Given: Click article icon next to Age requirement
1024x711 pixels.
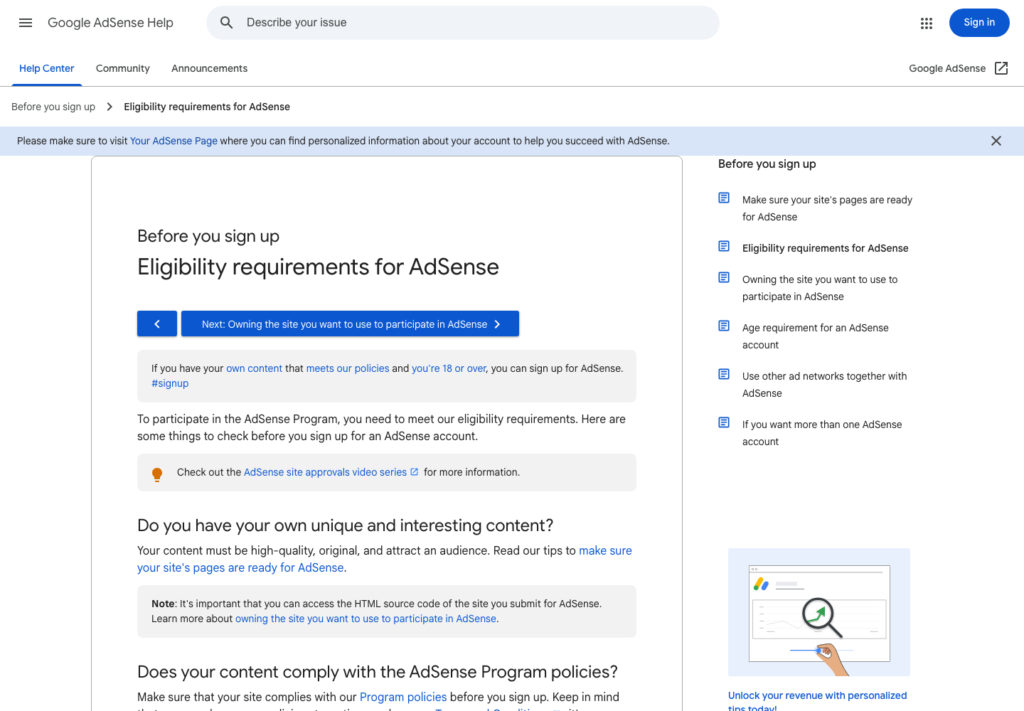Looking at the screenshot, I should pos(724,326).
